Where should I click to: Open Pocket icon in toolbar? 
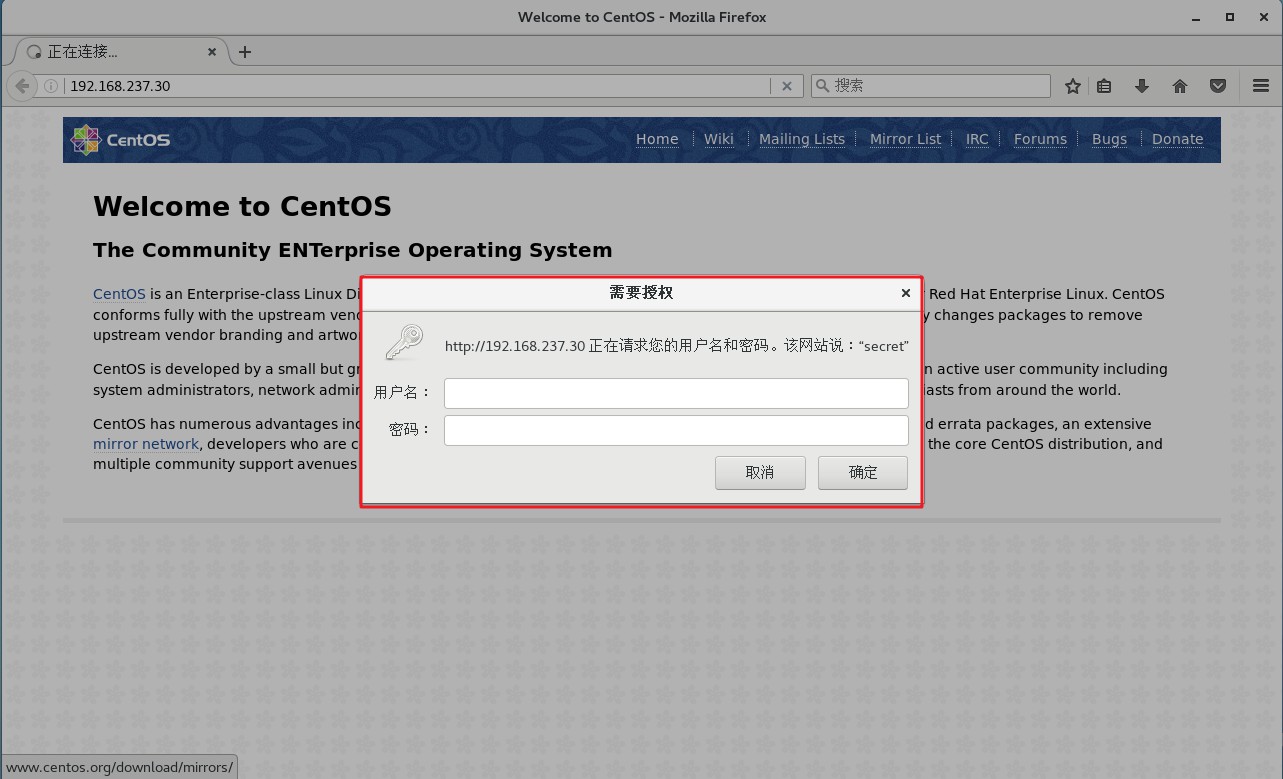pyautogui.click(x=1218, y=86)
